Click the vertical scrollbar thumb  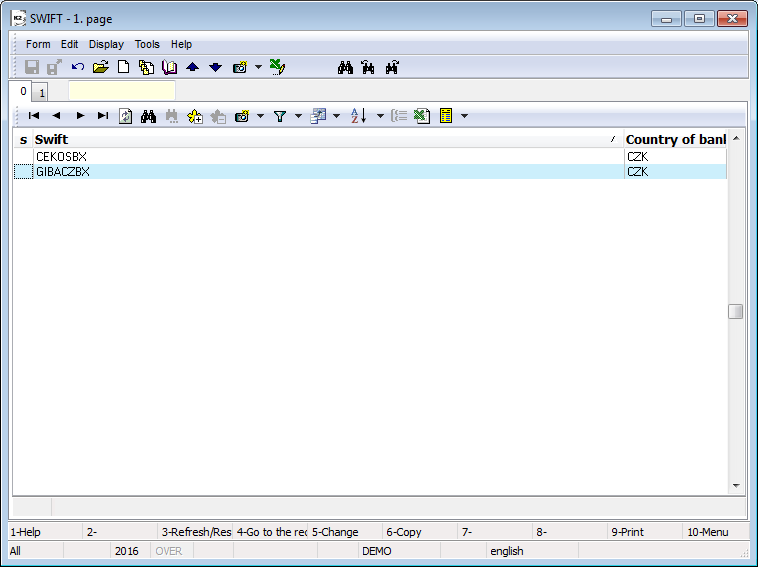pos(736,312)
